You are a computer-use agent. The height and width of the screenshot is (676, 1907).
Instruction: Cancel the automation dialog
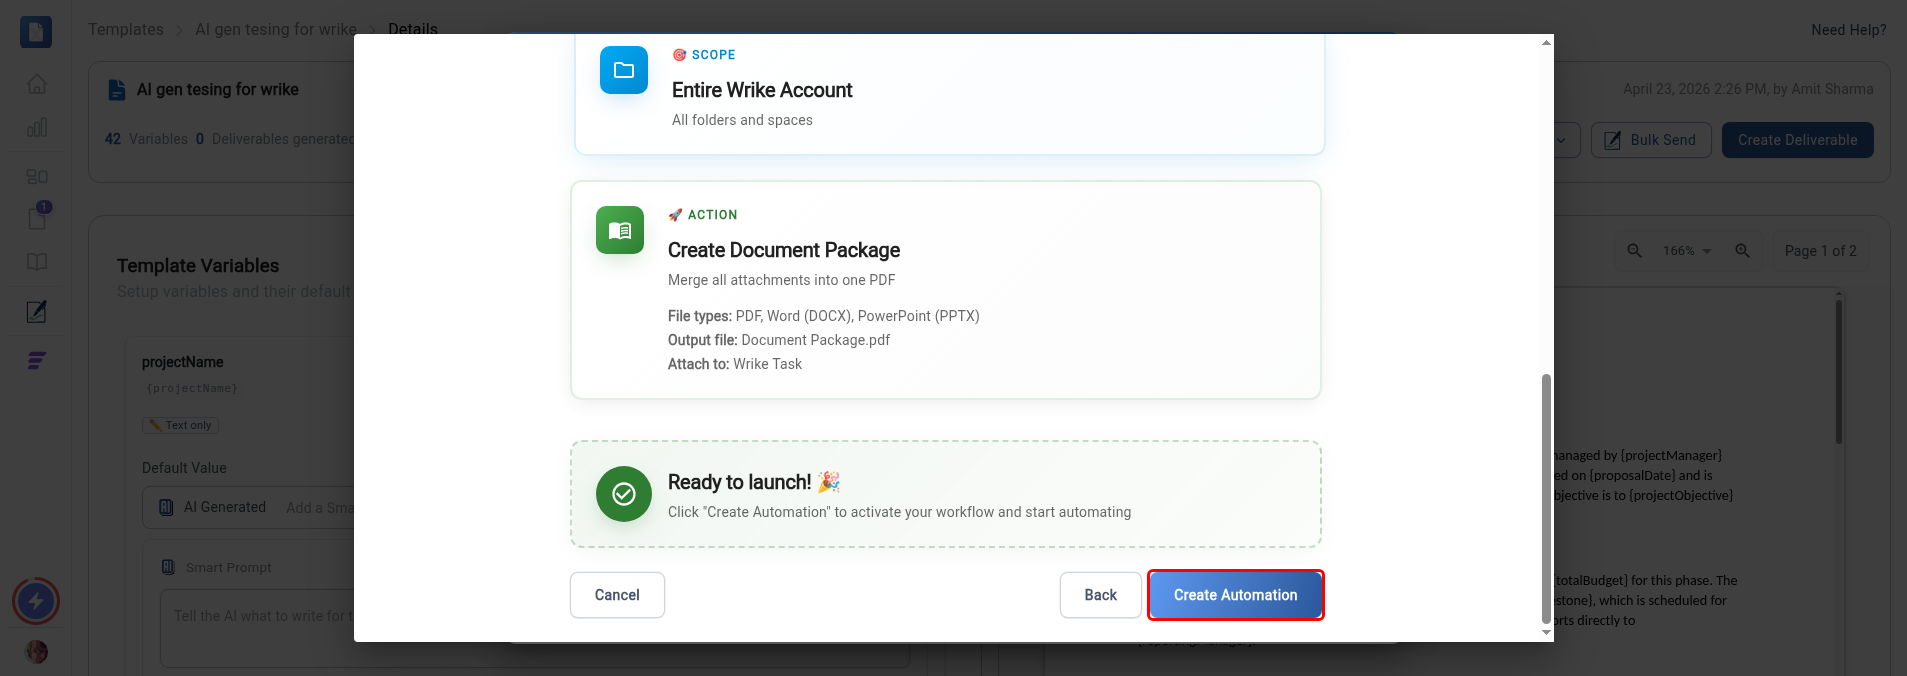click(617, 595)
